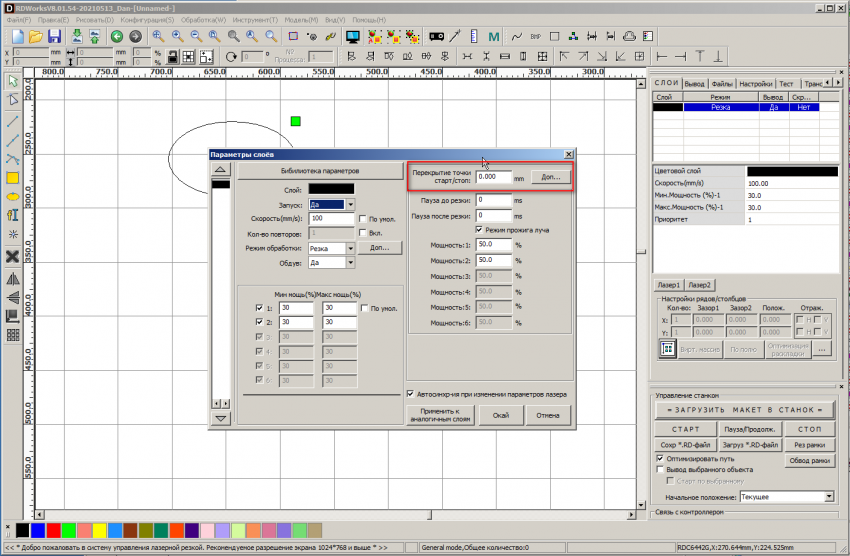Select the ellipse drawing tool
The height and width of the screenshot is (556, 850).
13,196
